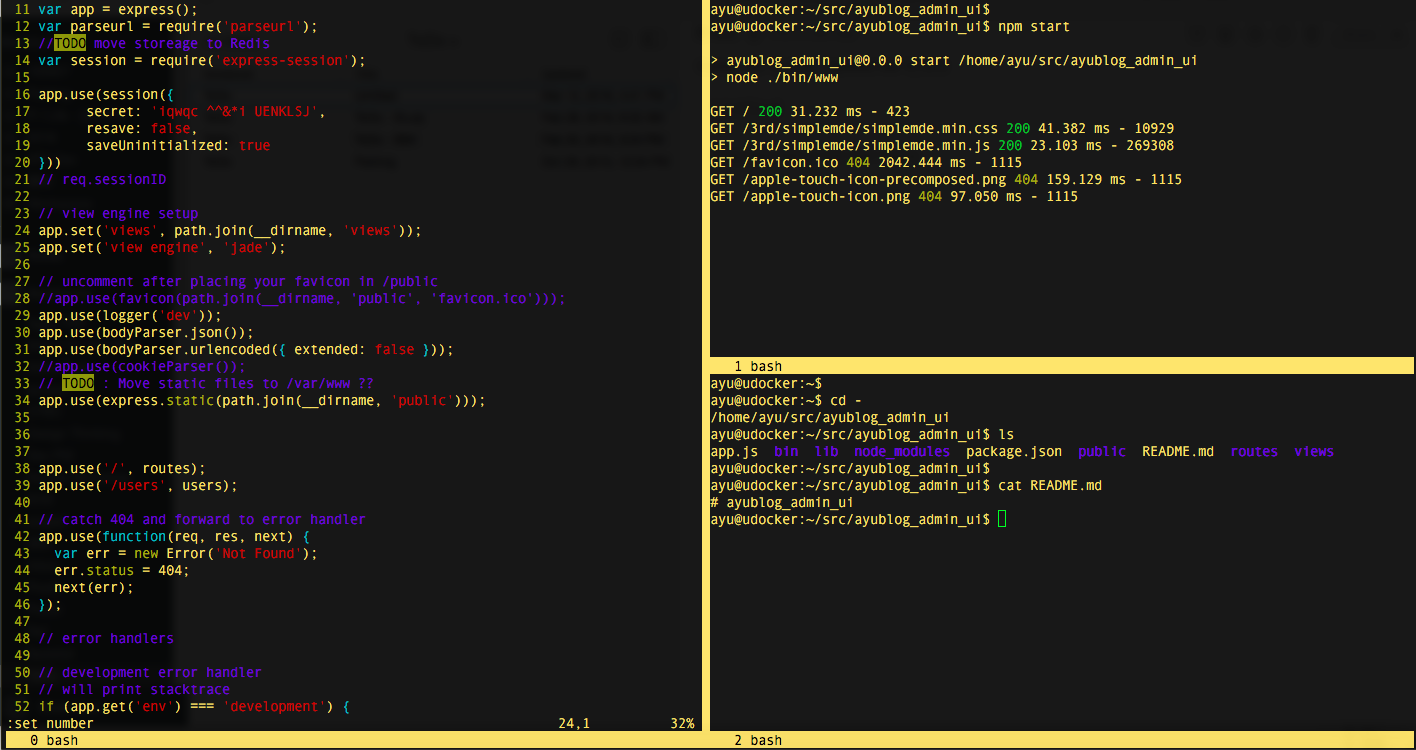Switch to tmux window 2 bash
This screenshot has width=1416, height=750.
758,740
